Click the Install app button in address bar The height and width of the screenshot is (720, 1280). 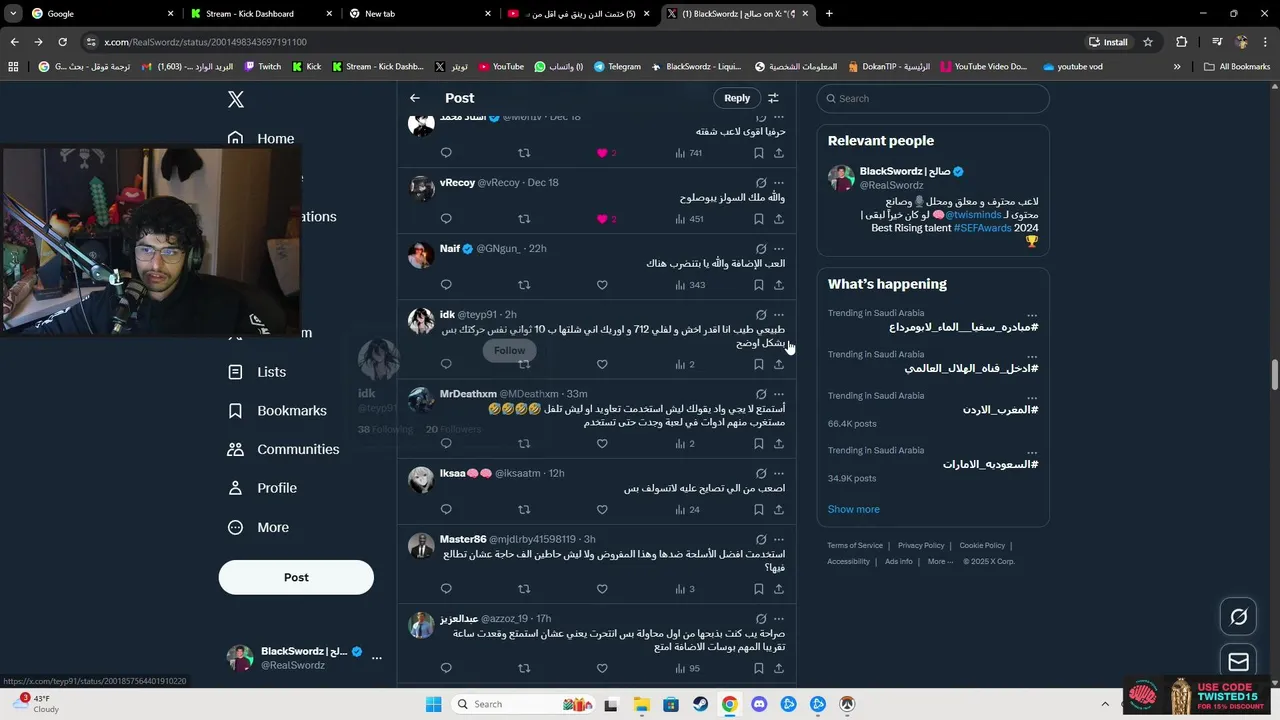[1109, 42]
